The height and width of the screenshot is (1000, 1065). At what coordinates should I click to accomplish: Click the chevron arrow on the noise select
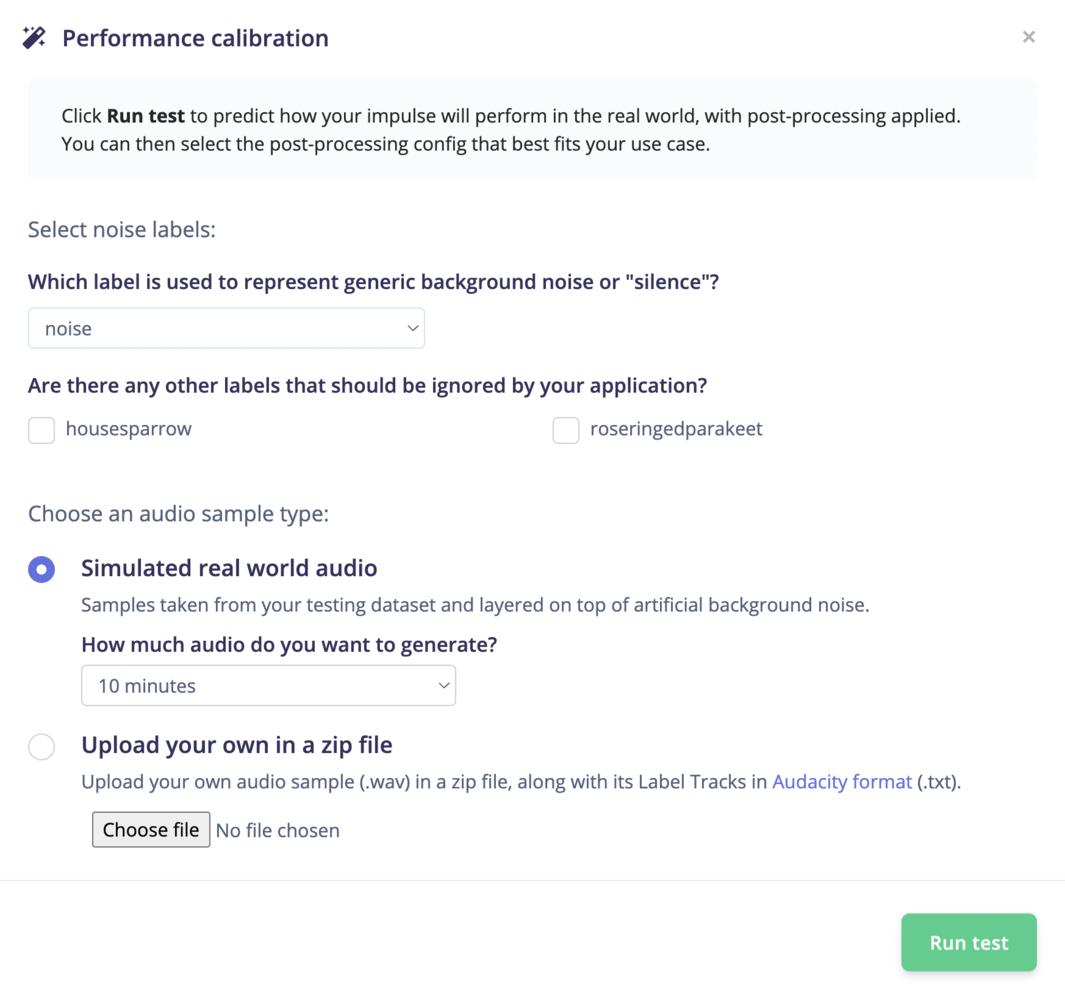(412, 328)
